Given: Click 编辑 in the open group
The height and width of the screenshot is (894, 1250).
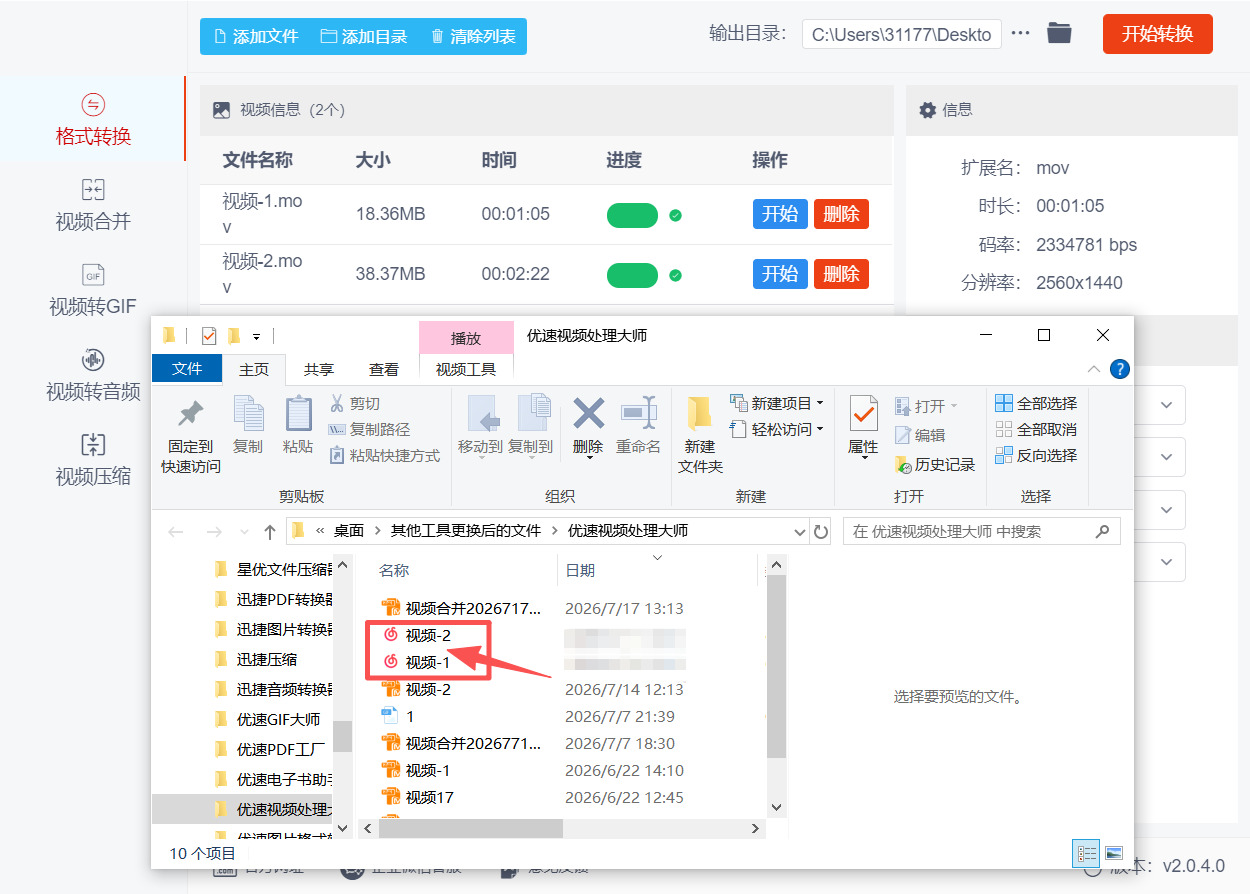Looking at the screenshot, I should click(920, 435).
